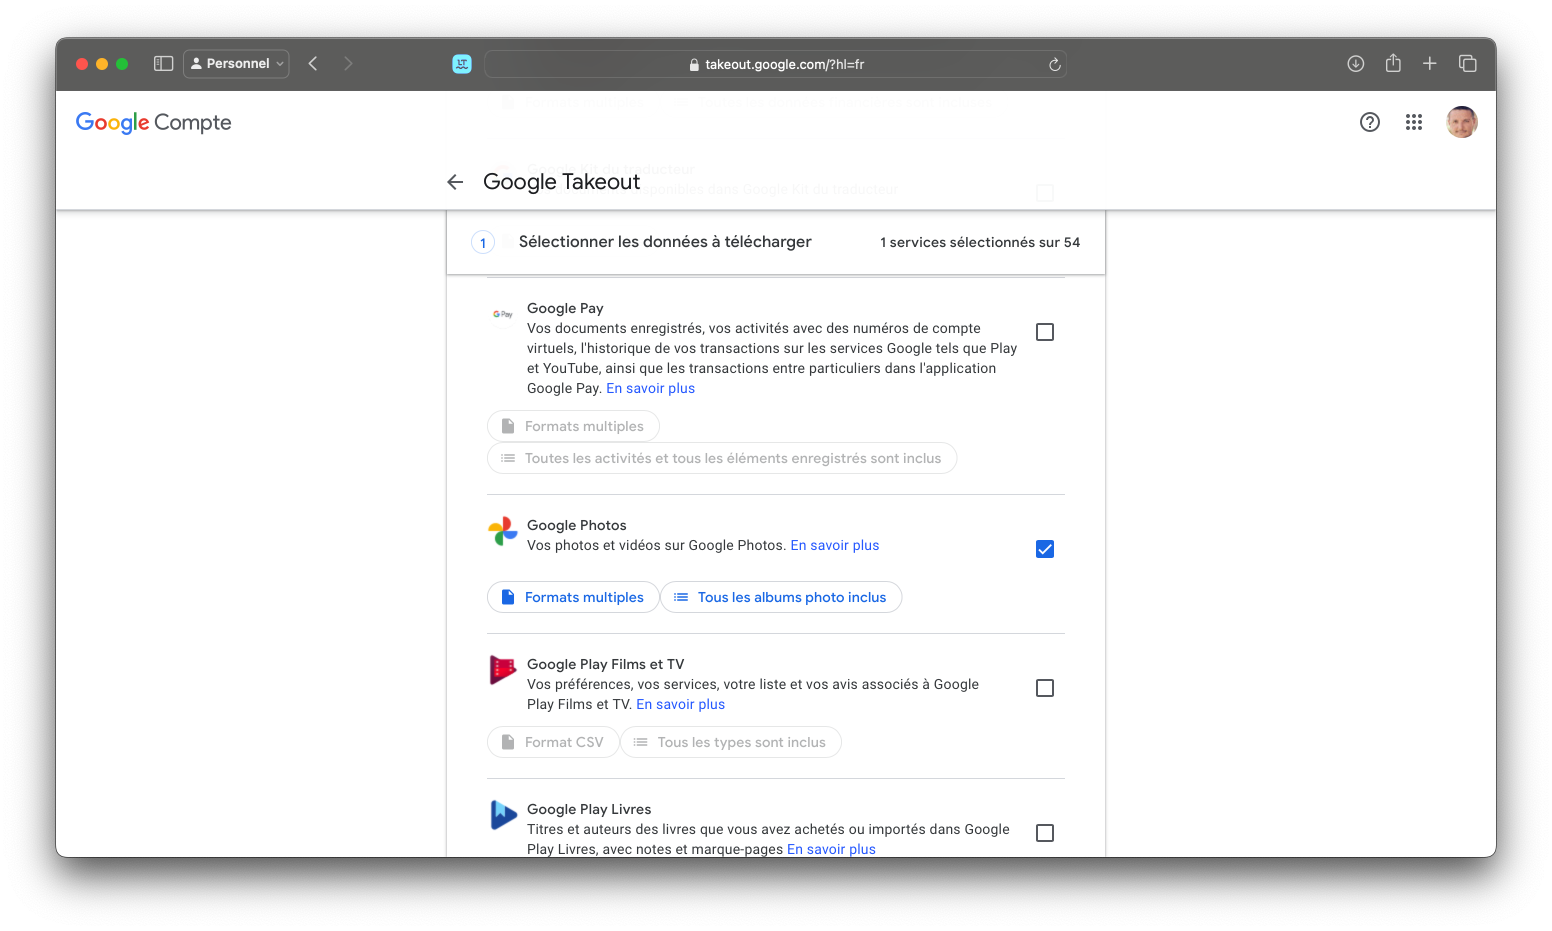Viewport: 1552px width, 931px height.
Task: Click the Google Photos pinwheel icon
Action: click(503, 531)
